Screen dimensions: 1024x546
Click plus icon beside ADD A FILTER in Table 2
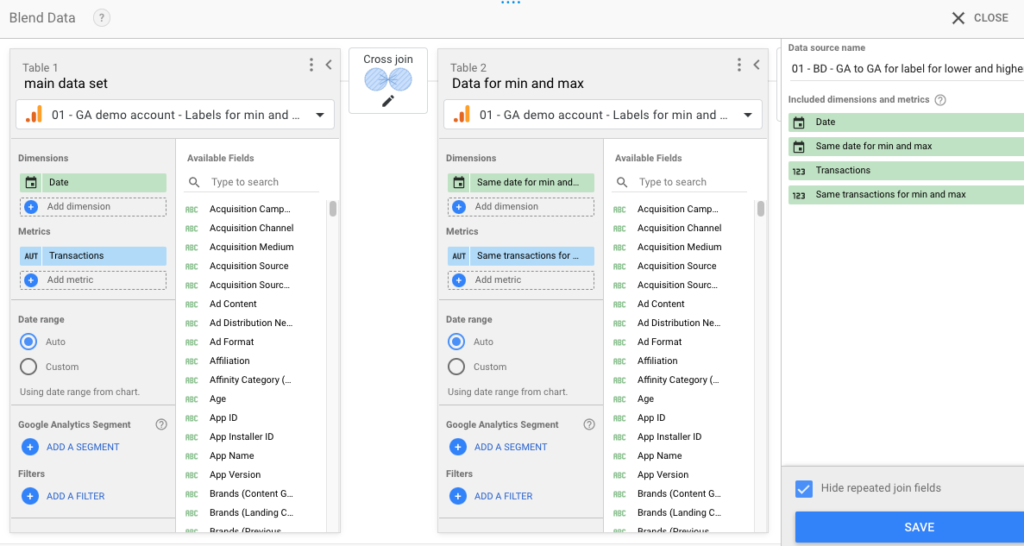457,496
